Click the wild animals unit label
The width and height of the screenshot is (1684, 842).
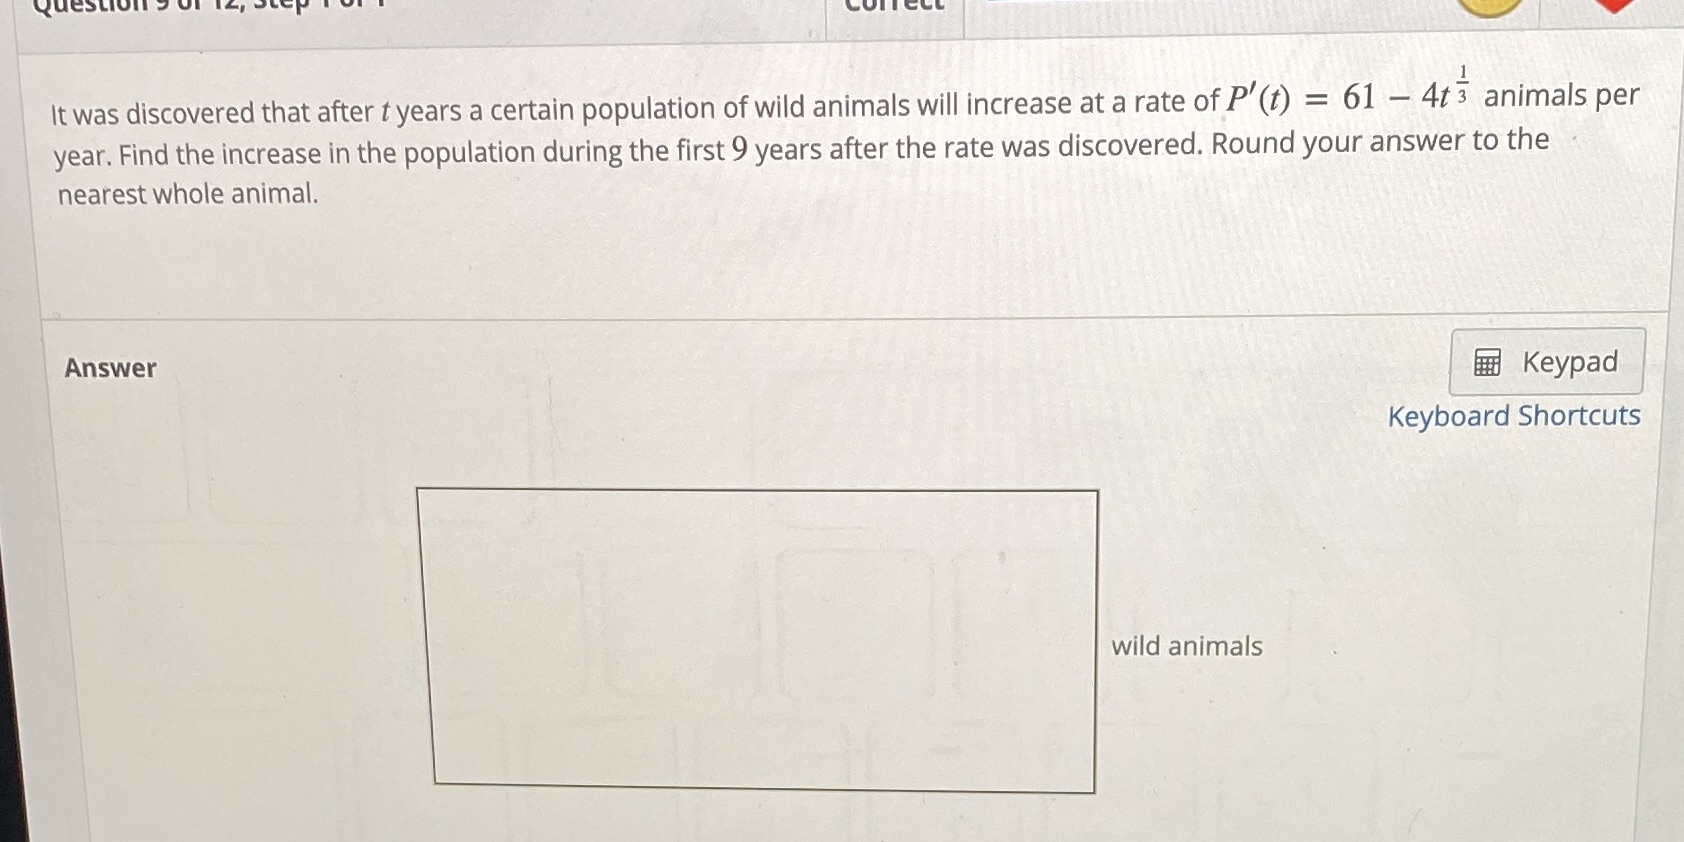pos(1185,646)
